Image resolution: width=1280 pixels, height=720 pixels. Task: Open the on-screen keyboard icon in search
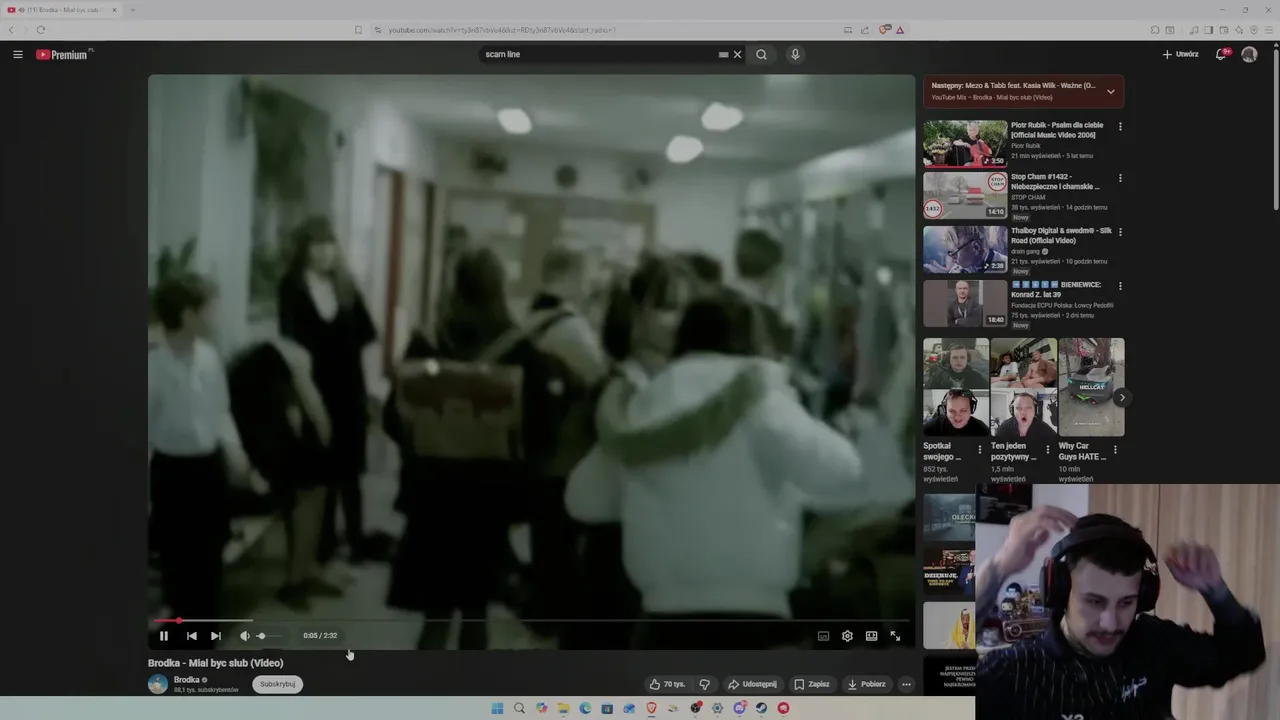[x=723, y=54]
